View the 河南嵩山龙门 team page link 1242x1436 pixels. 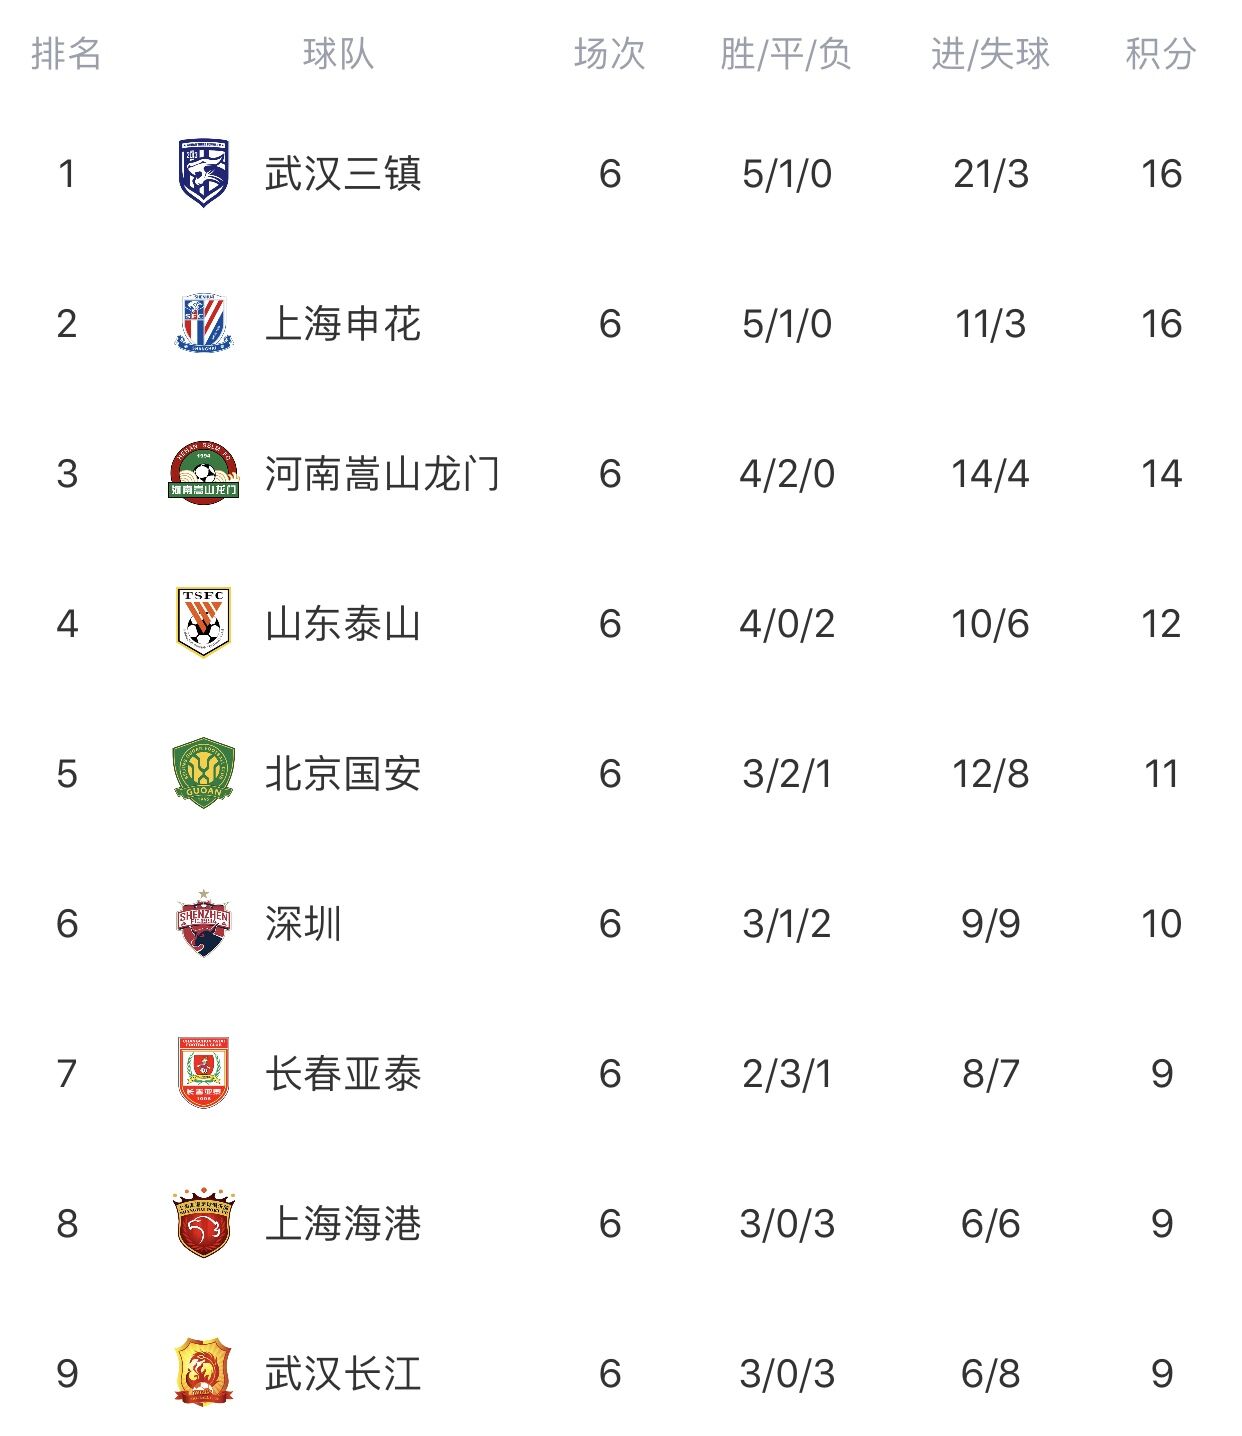point(382,473)
